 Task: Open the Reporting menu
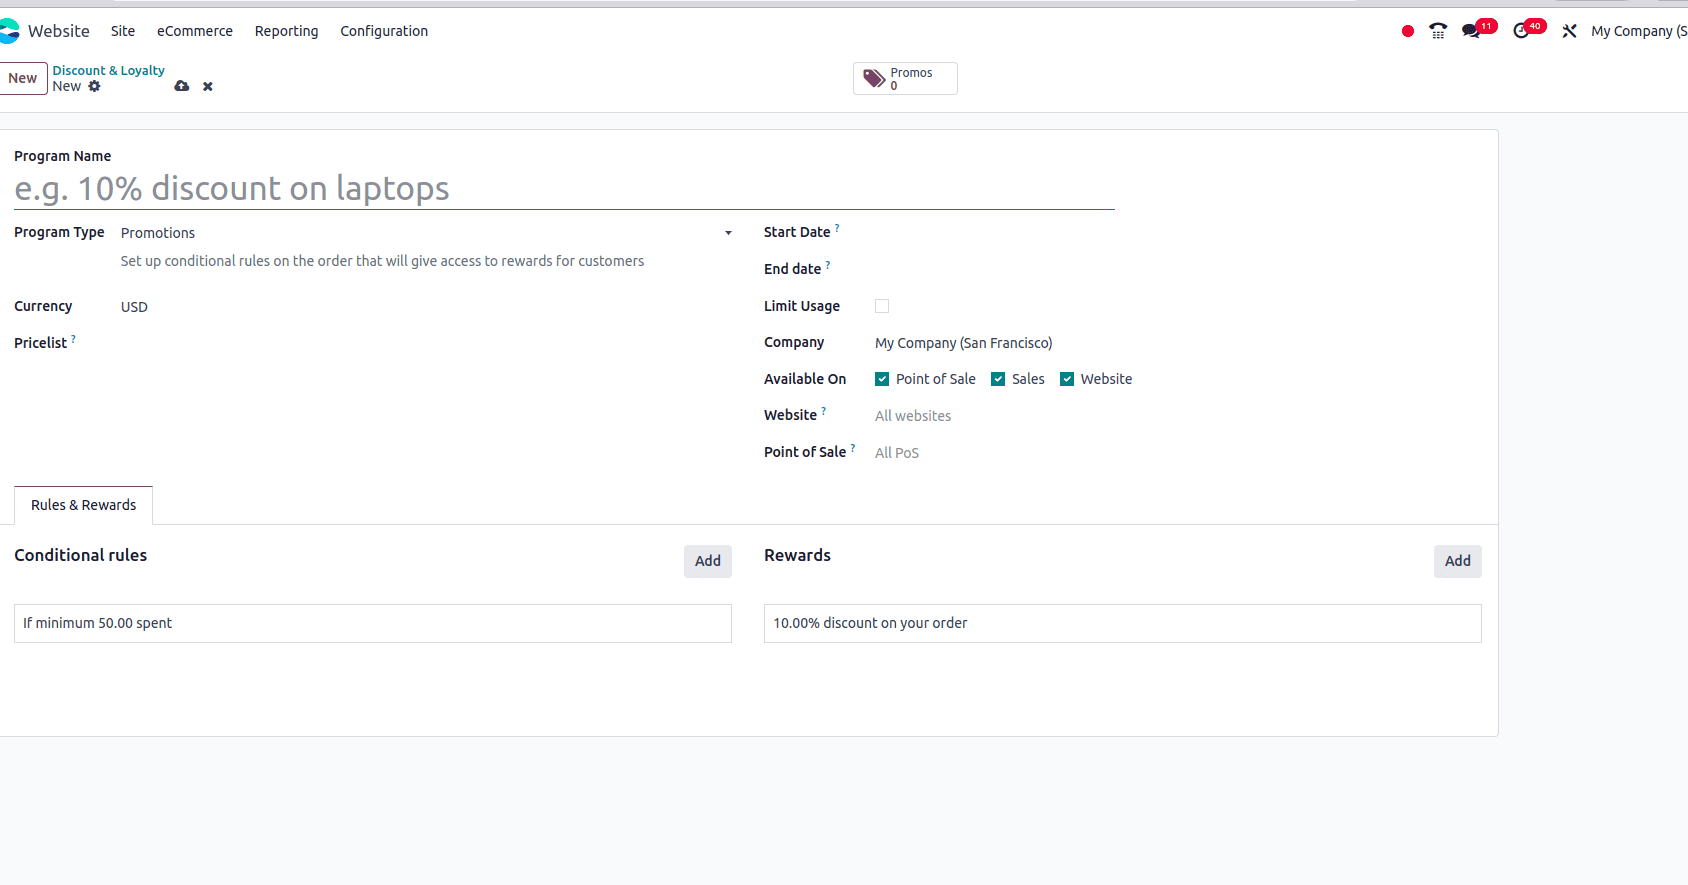287,31
